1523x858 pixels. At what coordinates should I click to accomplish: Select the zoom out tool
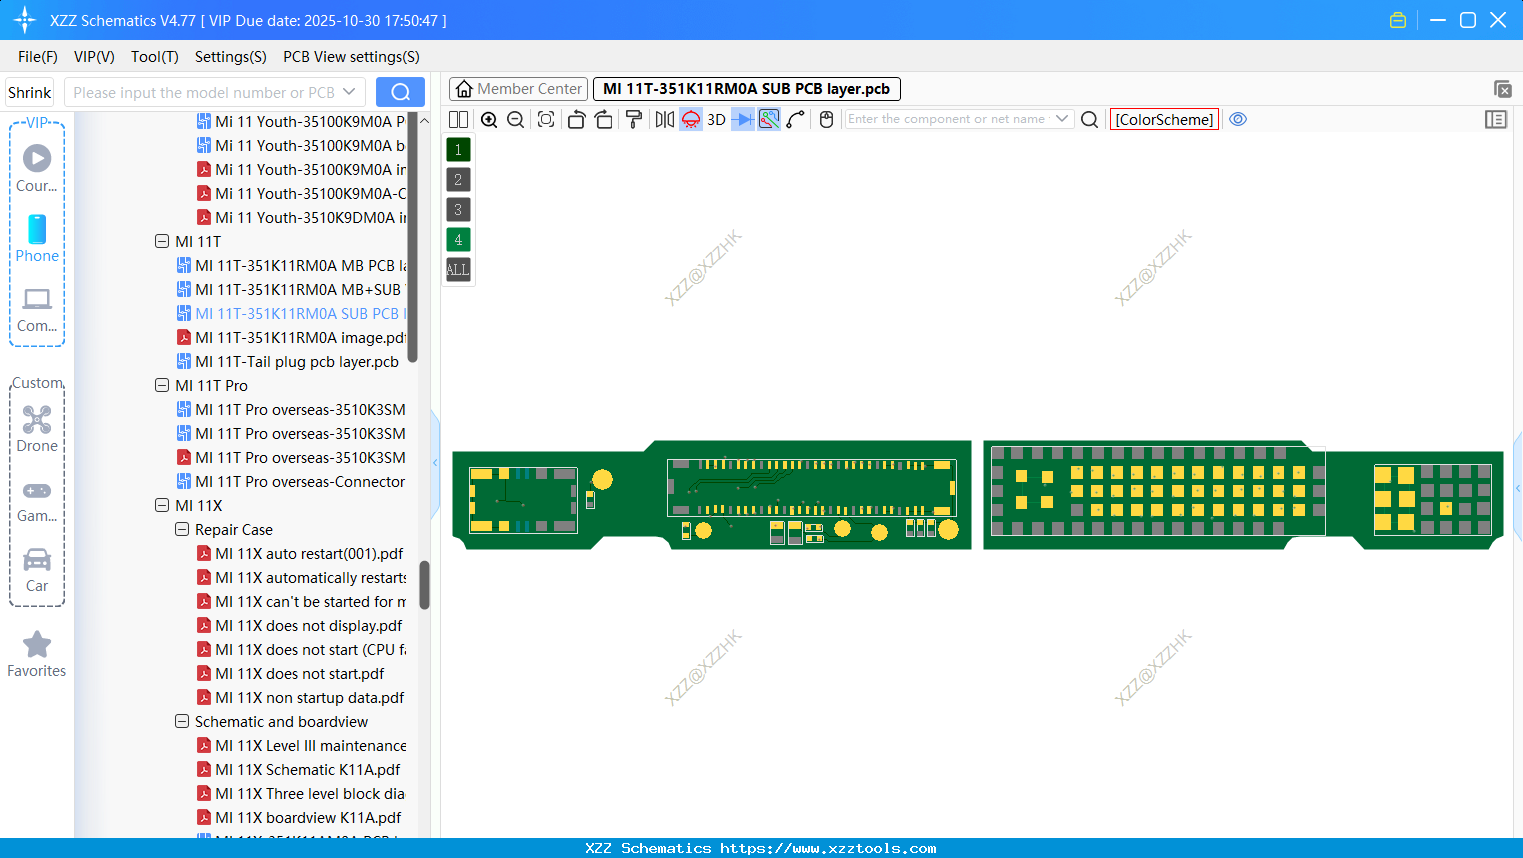514,119
